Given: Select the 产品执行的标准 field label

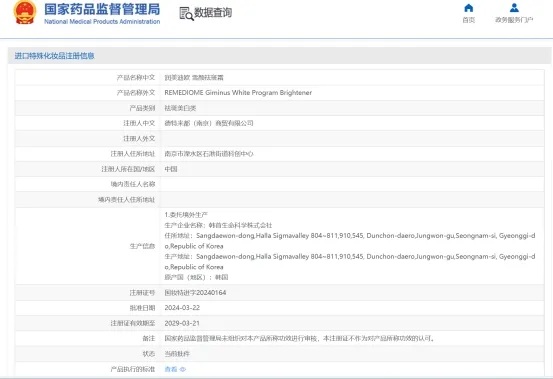Looking at the screenshot, I should pyautogui.click(x=133, y=369).
